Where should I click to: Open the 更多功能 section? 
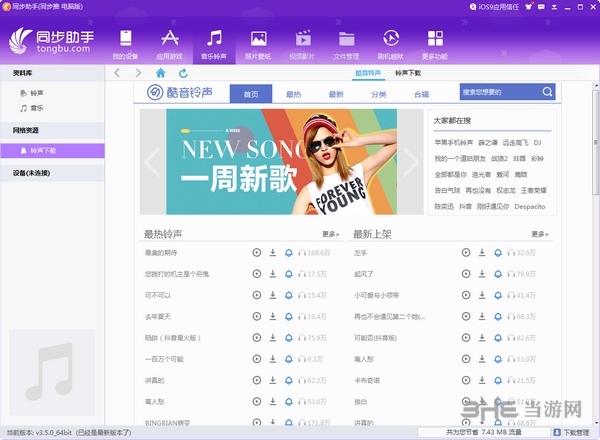435,44
